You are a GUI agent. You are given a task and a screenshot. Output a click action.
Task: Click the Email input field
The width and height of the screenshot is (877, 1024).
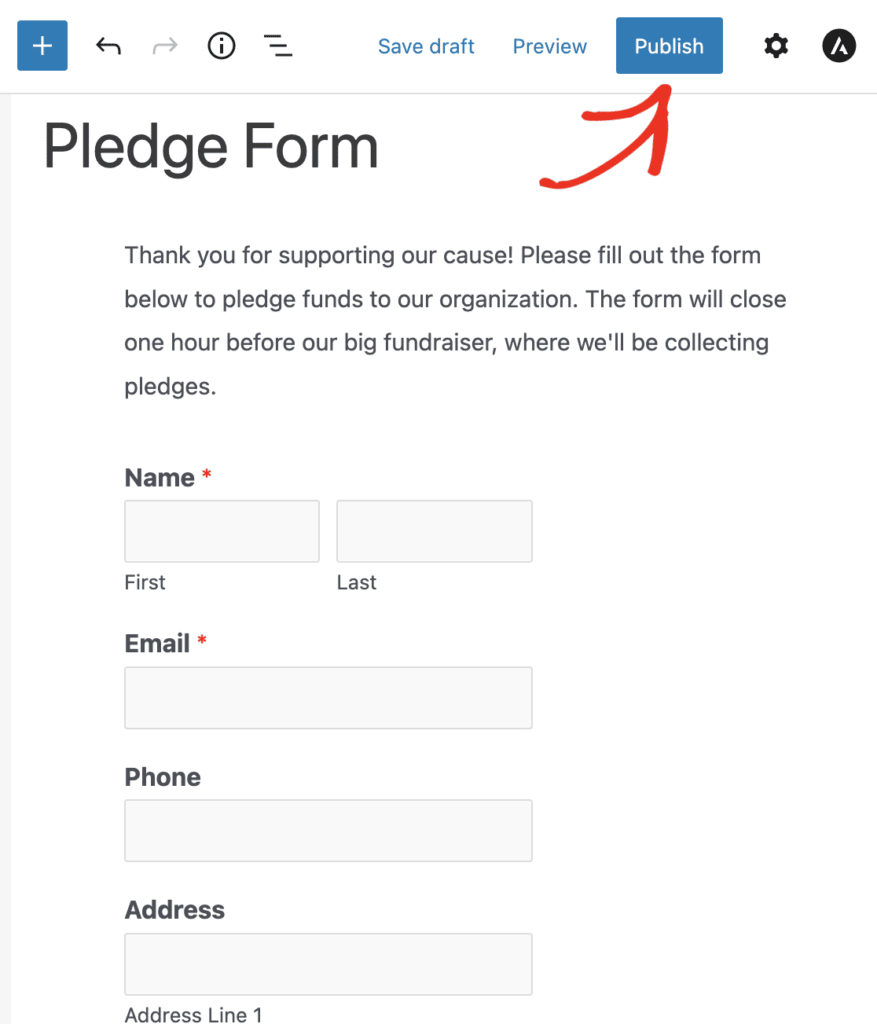pyautogui.click(x=328, y=697)
